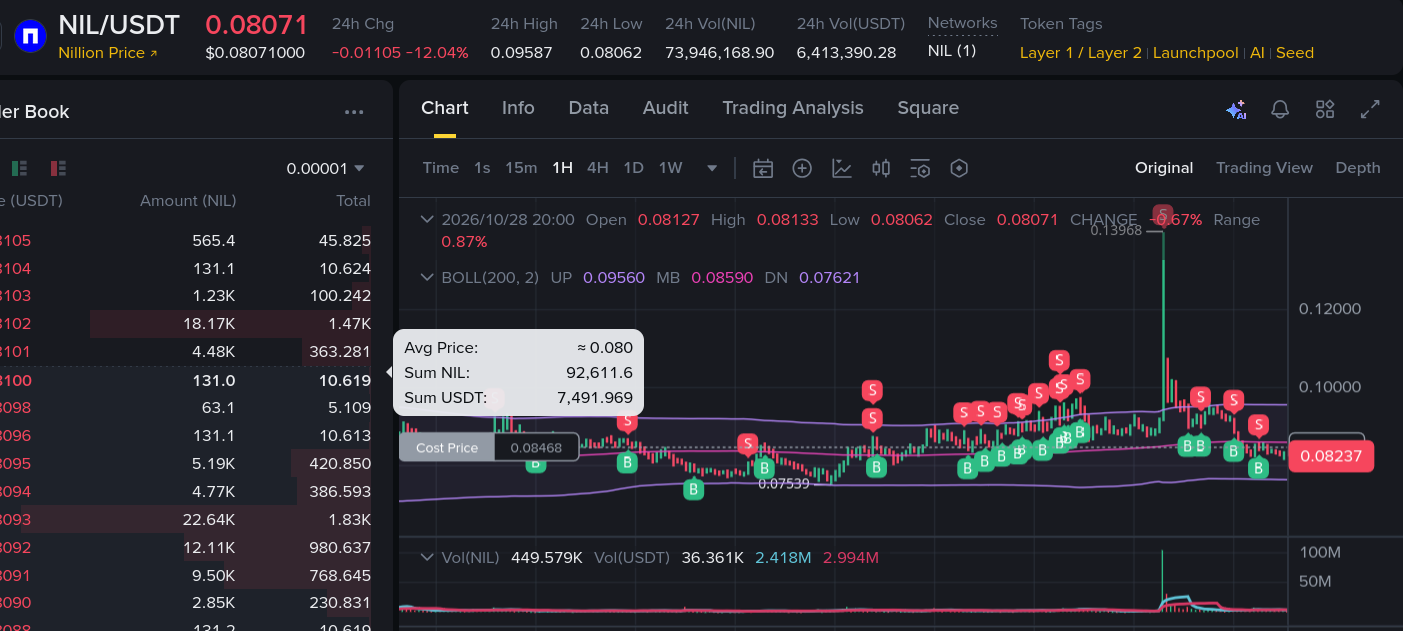Open the chart settings list-gear icon
1403x631 pixels.
click(920, 168)
